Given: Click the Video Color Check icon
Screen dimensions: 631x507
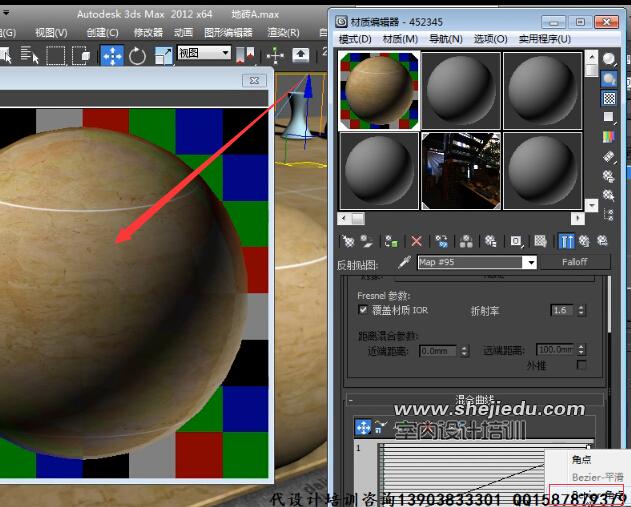Looking at the screenshot, I should (x=609, y=137).
